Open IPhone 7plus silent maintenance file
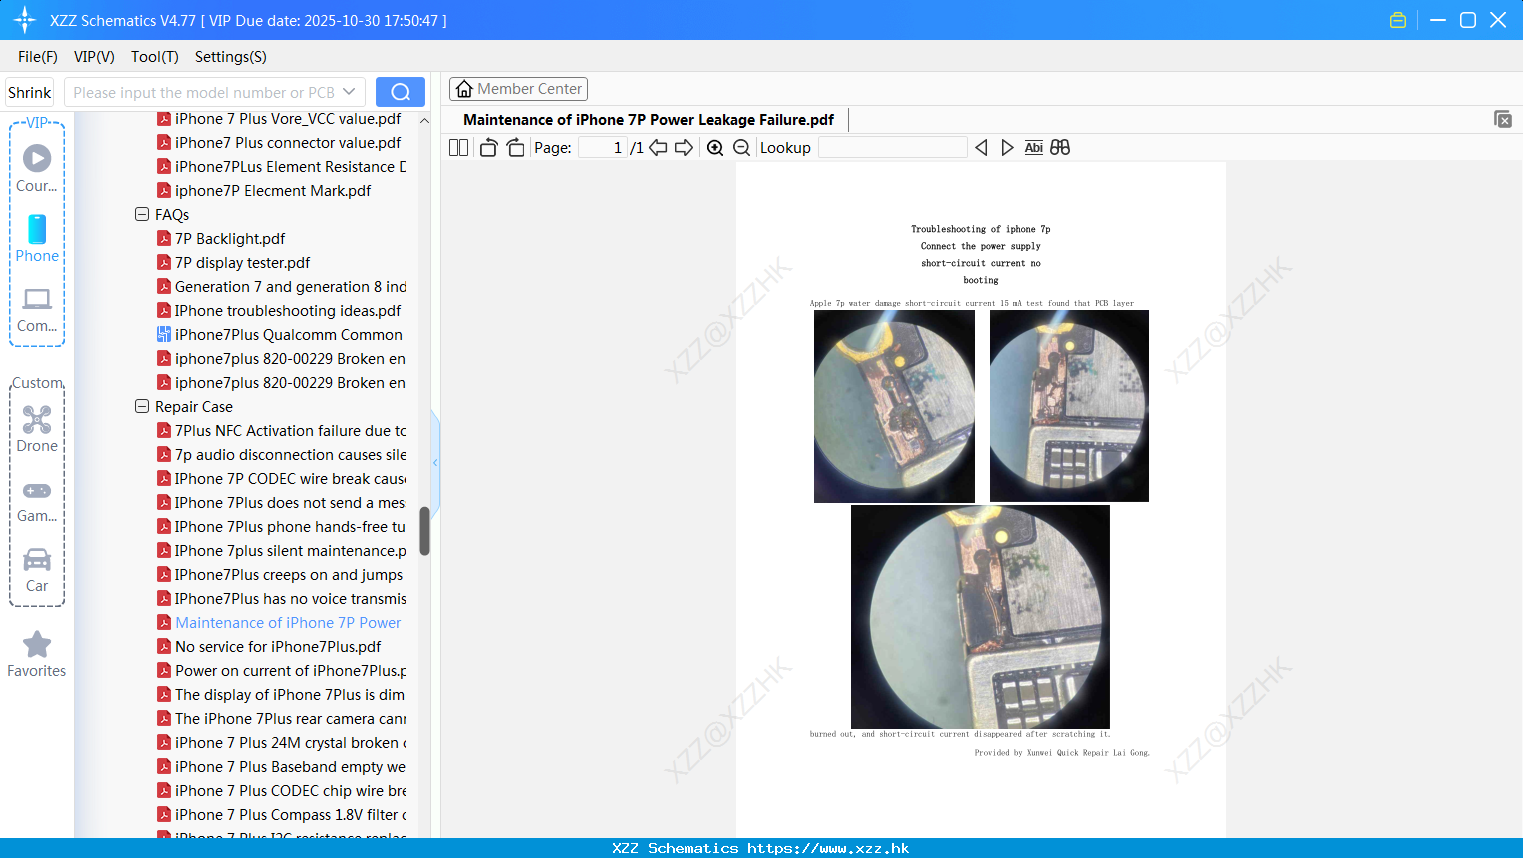 pos(281,551)
